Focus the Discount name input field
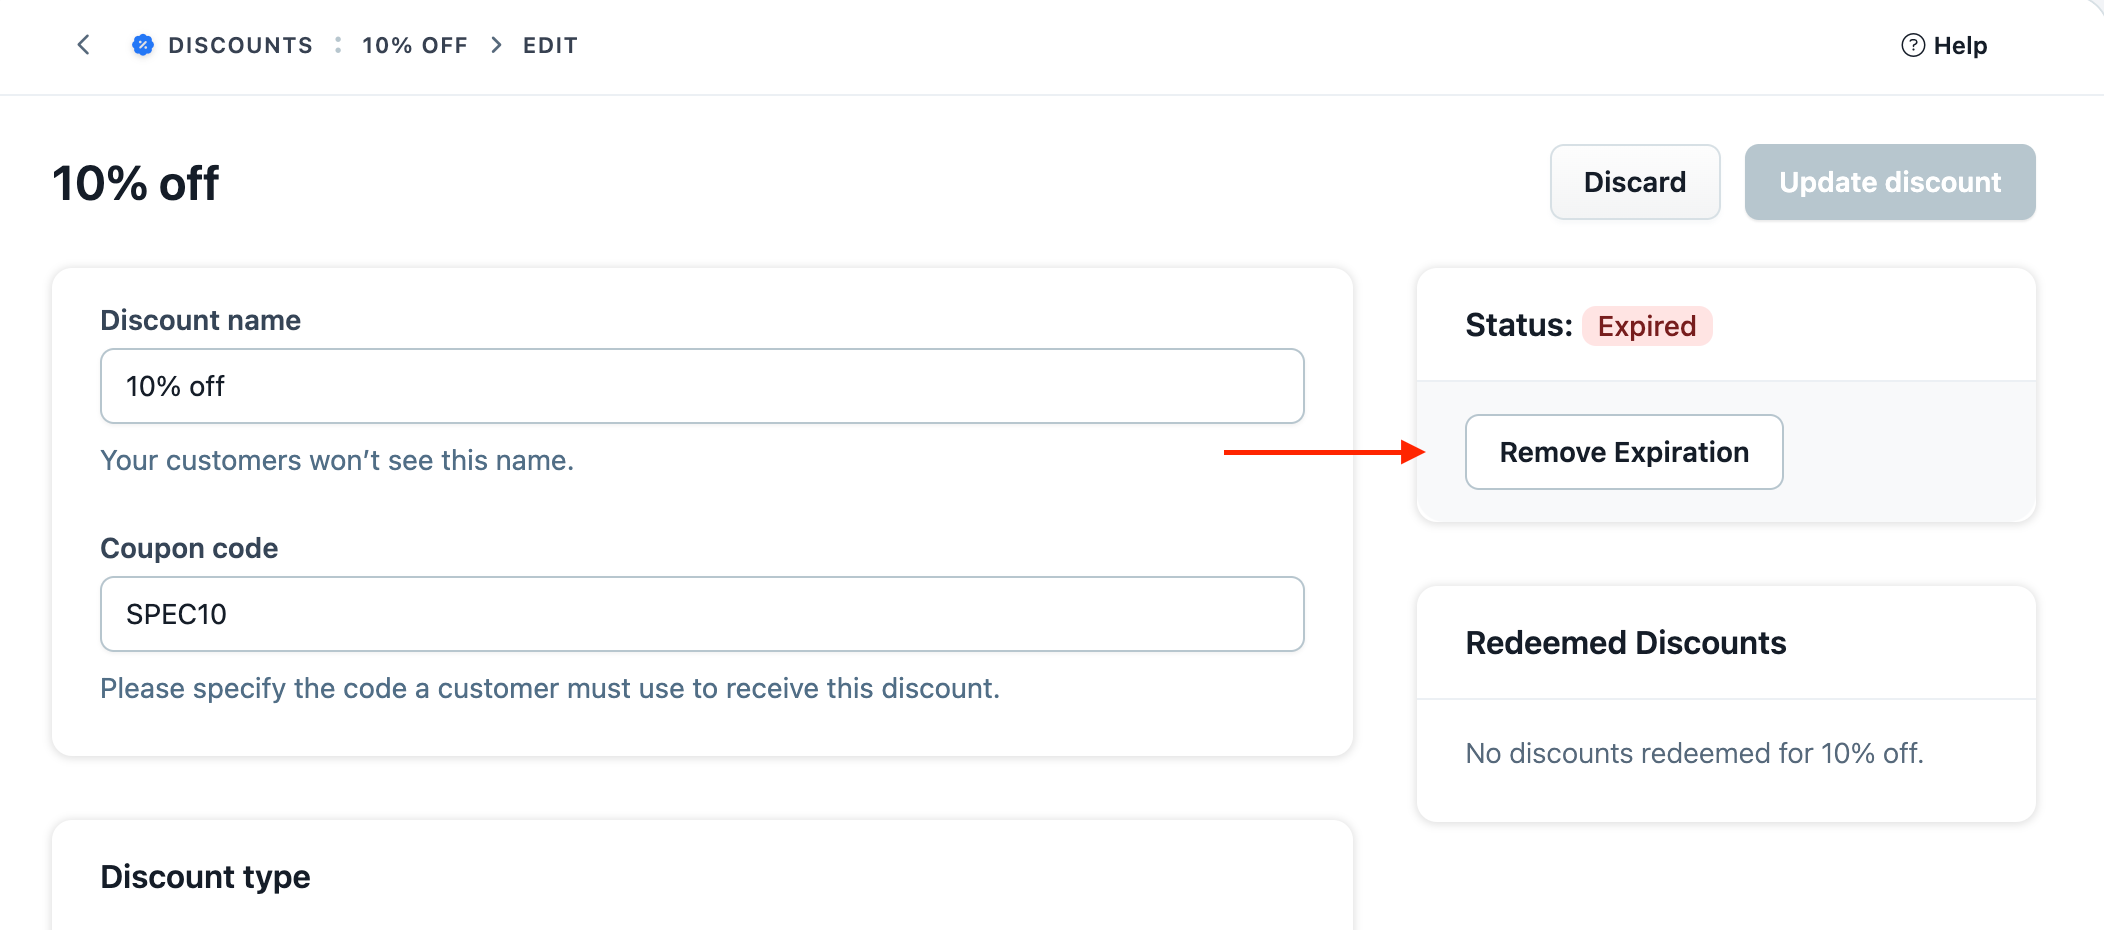 pos(702,386)
